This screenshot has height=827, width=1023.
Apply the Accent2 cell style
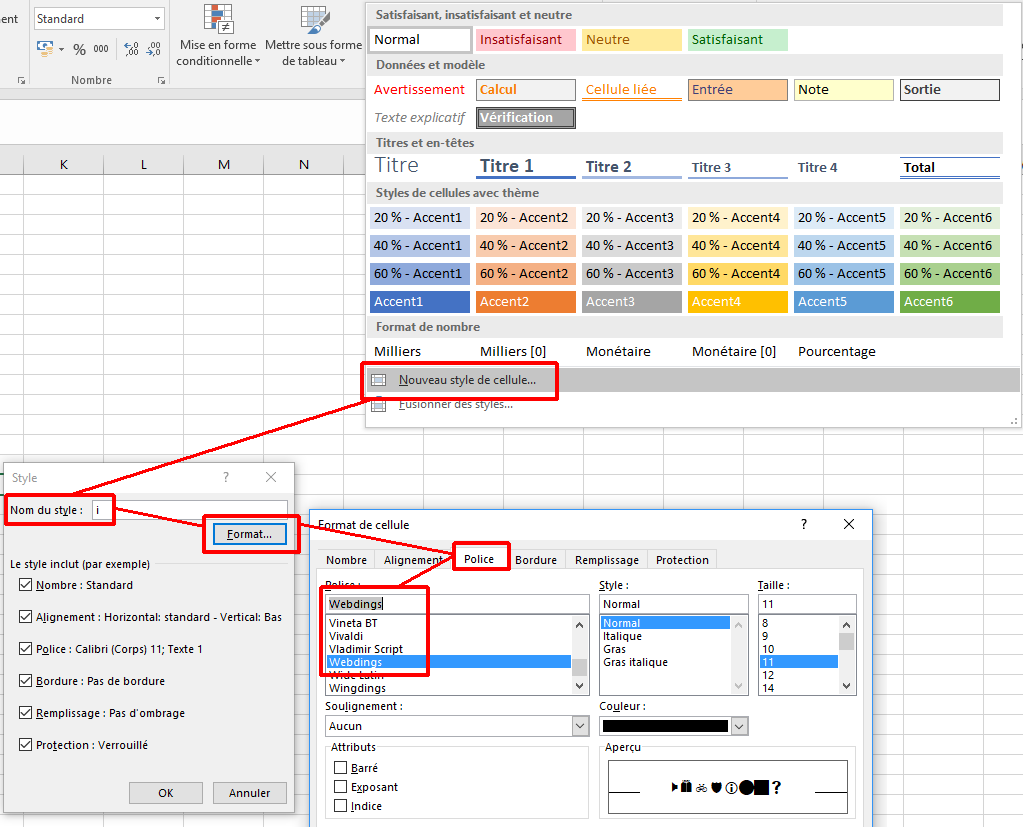[x=526, y=301]
